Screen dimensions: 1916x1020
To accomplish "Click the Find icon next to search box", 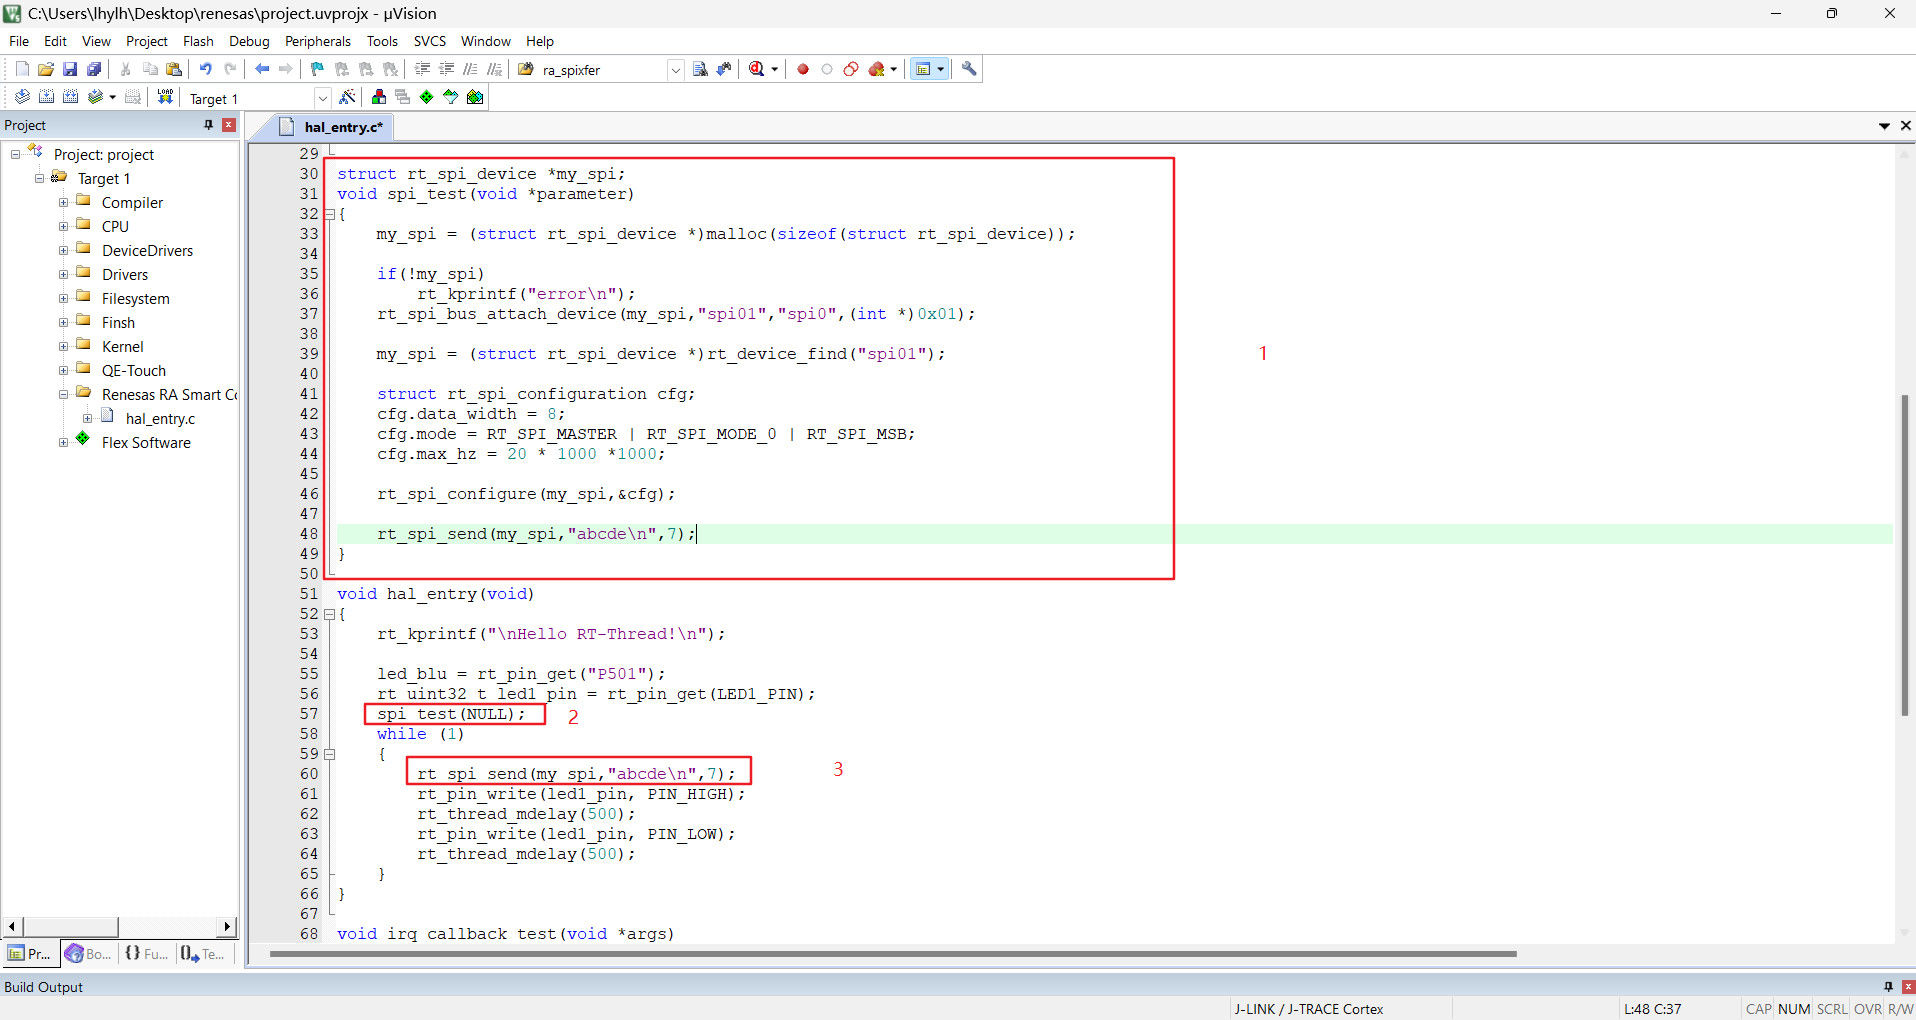I will pos(700,69).
